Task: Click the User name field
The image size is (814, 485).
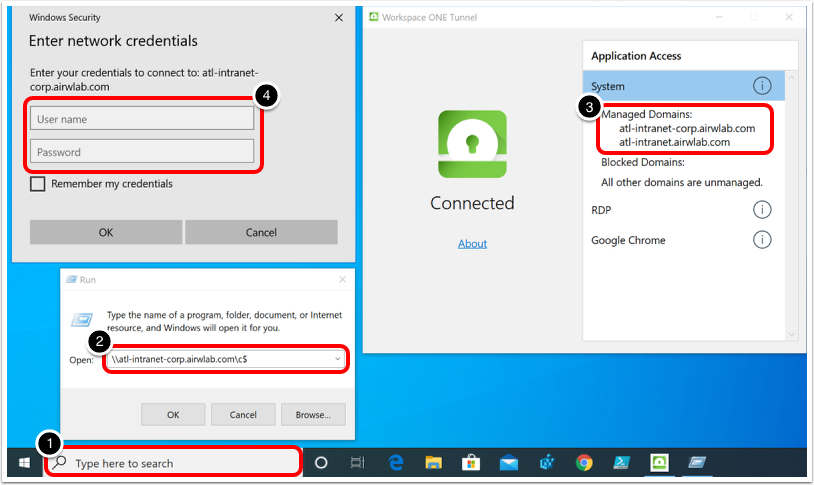Action: coord(141,119)
